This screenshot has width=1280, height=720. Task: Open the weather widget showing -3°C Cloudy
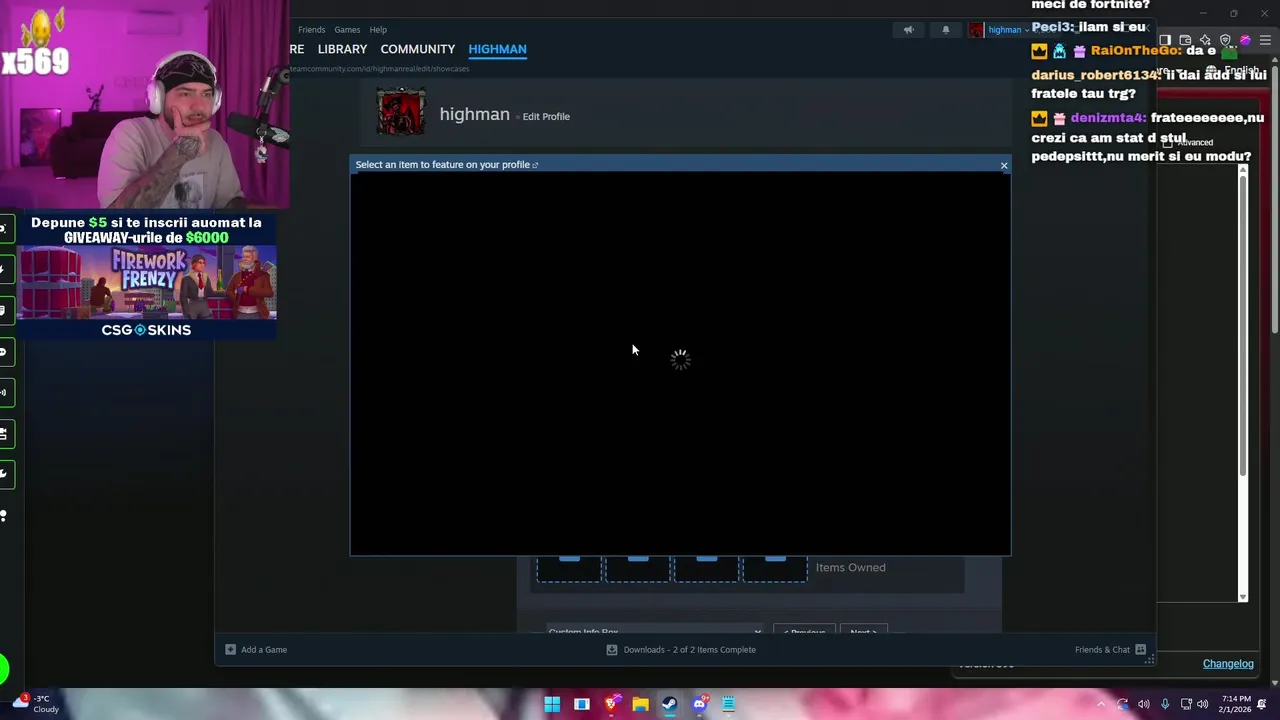(x=37, y=704)
